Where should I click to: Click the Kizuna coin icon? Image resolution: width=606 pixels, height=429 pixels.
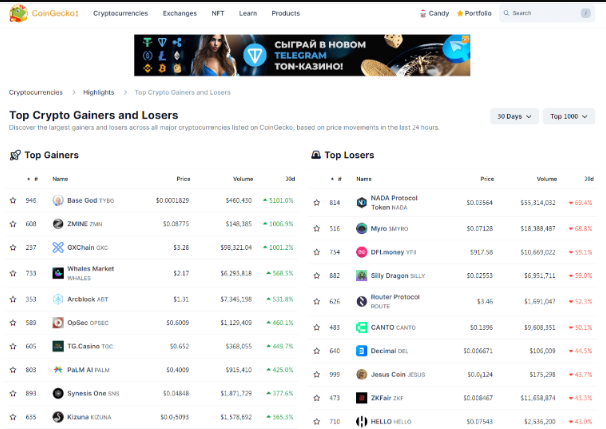[58, 417]
